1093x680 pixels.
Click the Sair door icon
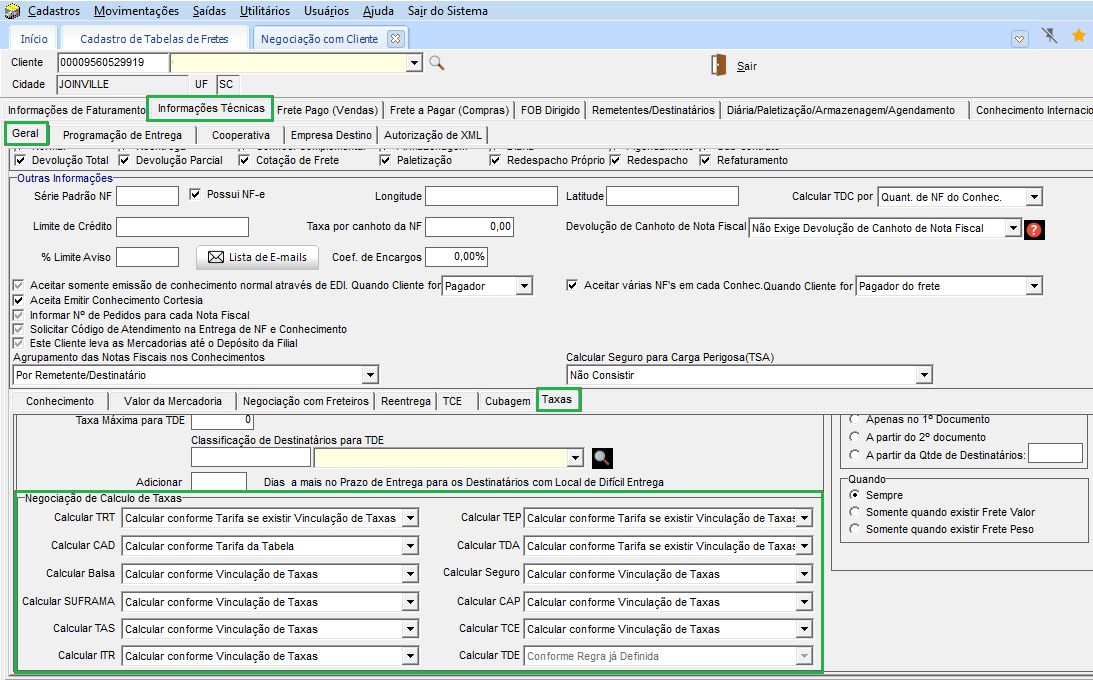[x=718, y=65]
